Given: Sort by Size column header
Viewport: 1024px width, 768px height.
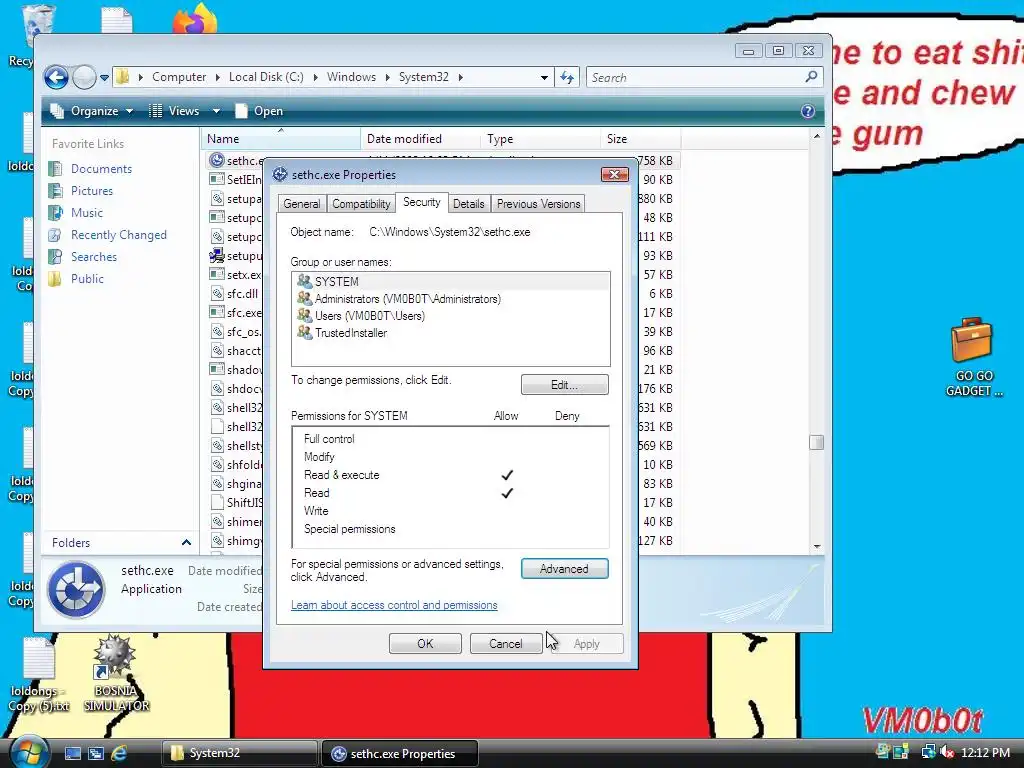Looking at the screenshot, I should coord(641,138).
